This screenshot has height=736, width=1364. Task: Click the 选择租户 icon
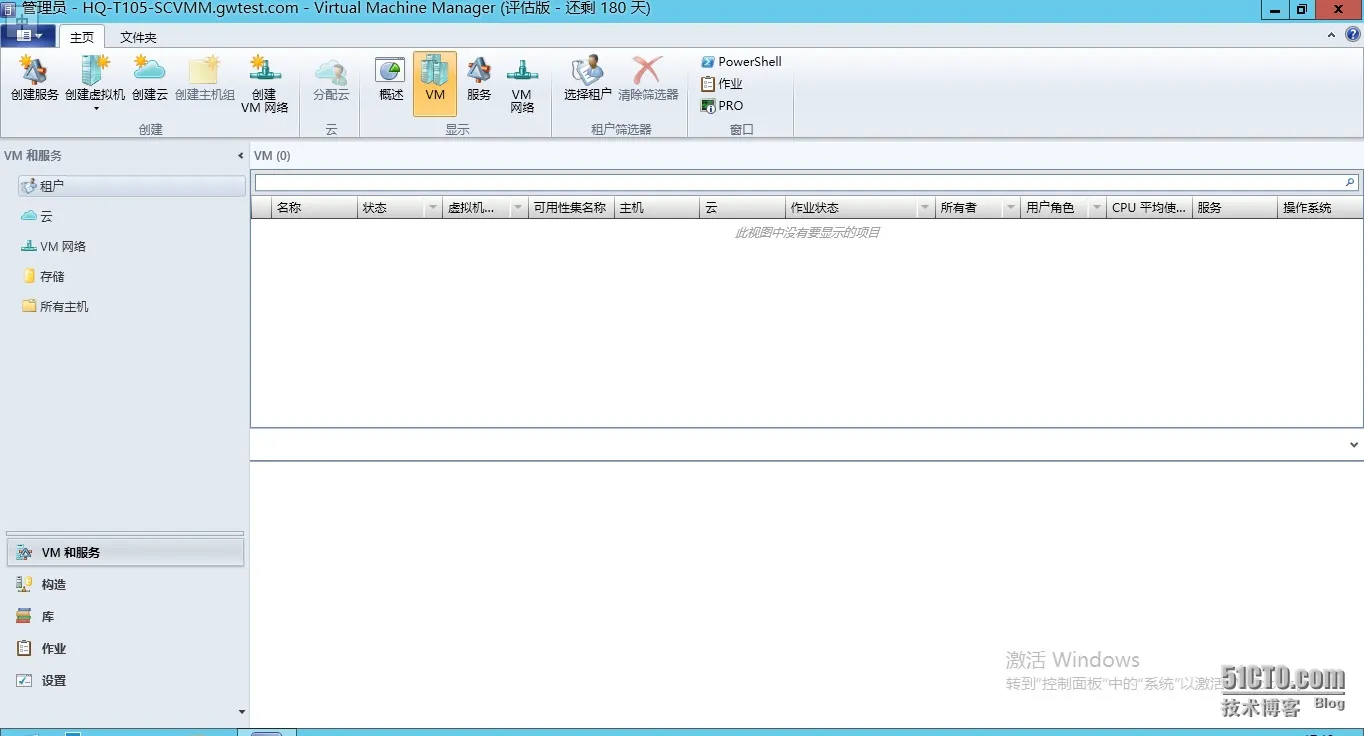click(x=588, y=79)
